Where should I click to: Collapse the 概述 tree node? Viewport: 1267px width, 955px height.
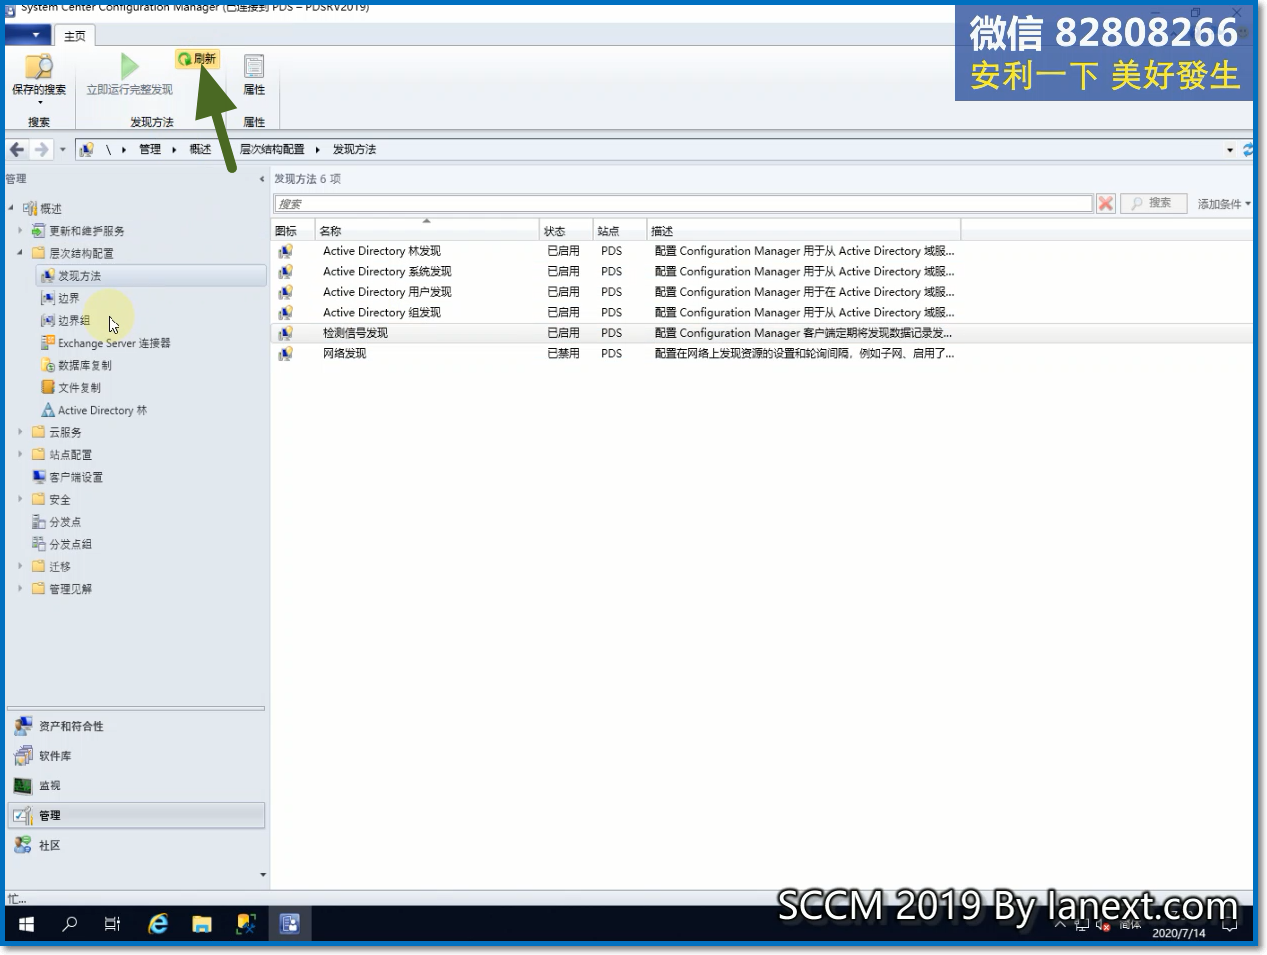11,208
